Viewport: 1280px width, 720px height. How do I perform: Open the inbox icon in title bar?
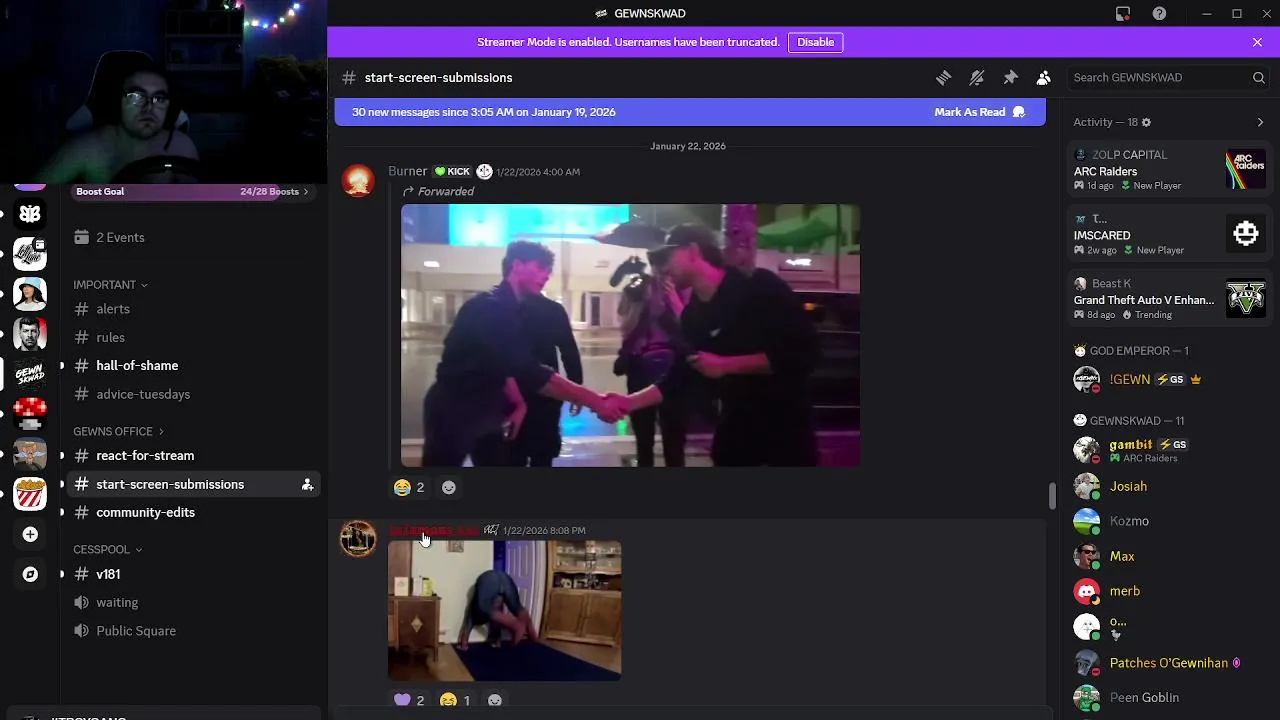[x=1123, y=14]
